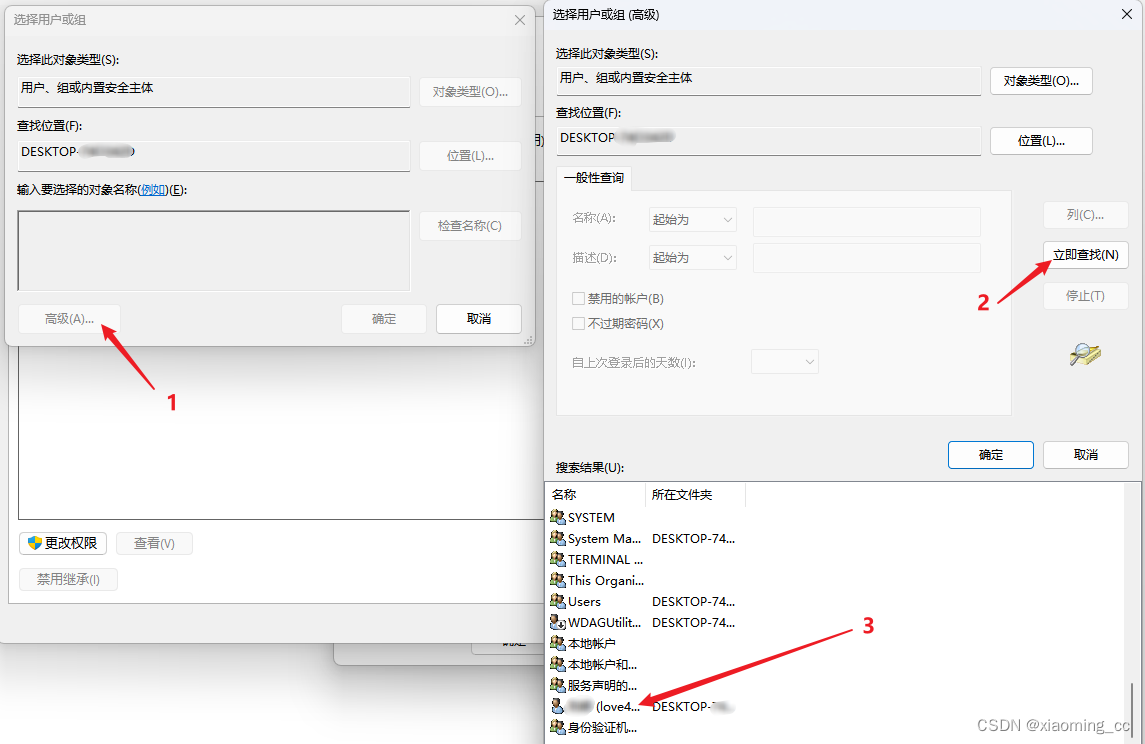The height and width of the screenshot is (744, 1145).
Task: Click the System Ma... group icon
Action: pos(558,539)
